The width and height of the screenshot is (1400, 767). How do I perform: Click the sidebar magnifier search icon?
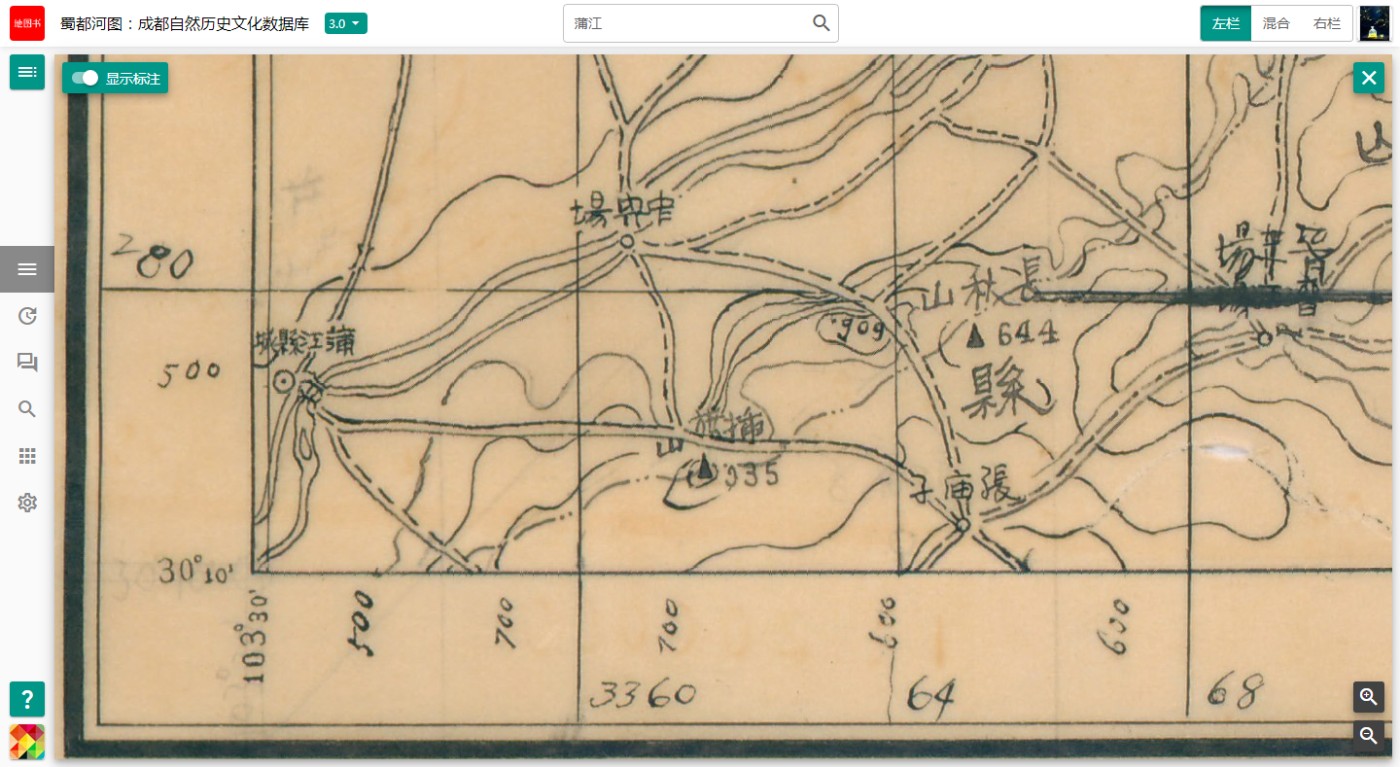click(27, 409)
